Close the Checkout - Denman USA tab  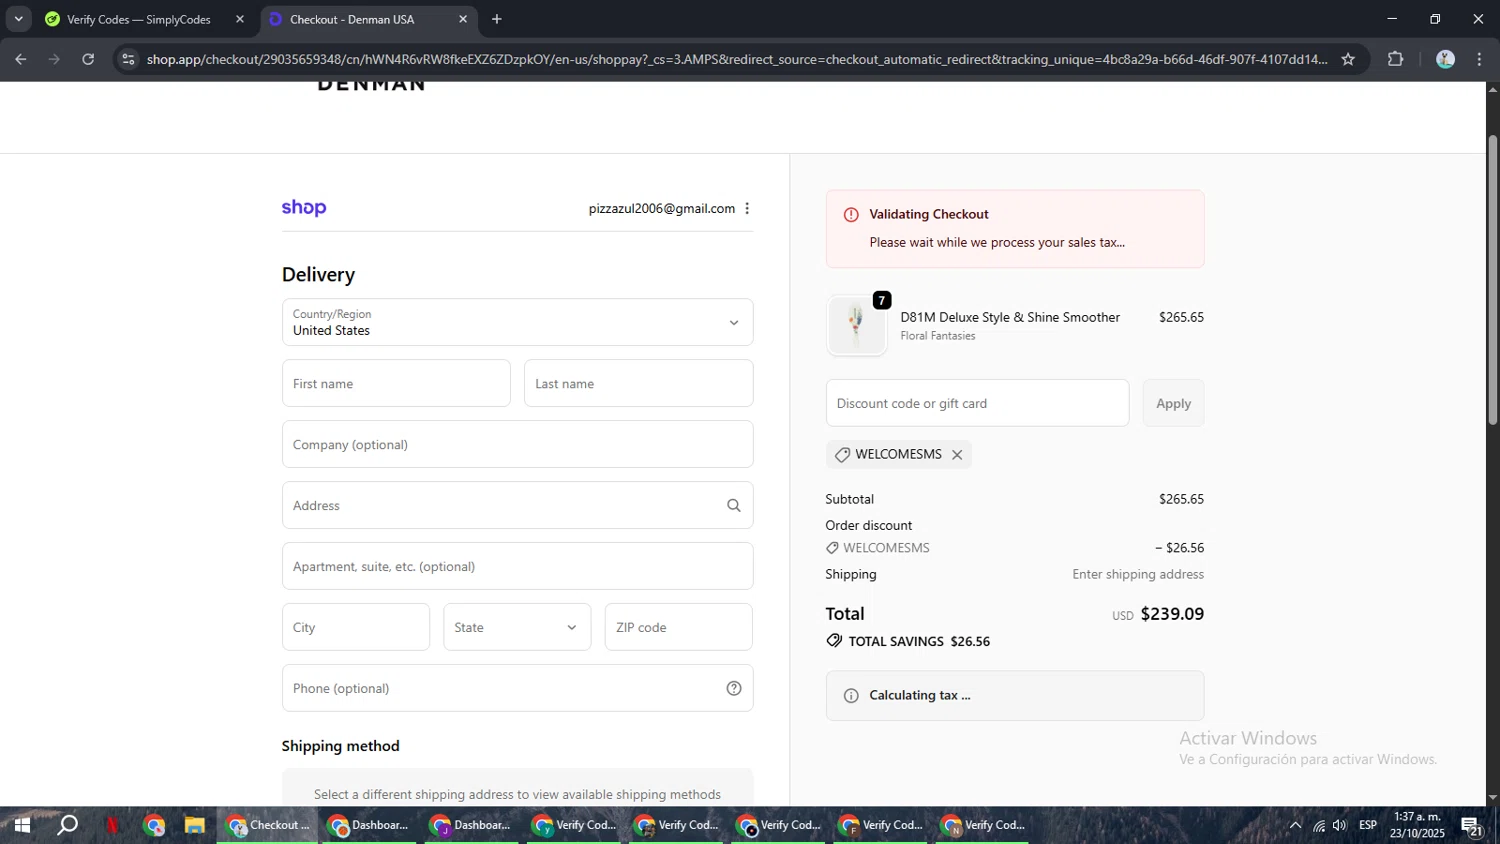click(x=463, y=19)
